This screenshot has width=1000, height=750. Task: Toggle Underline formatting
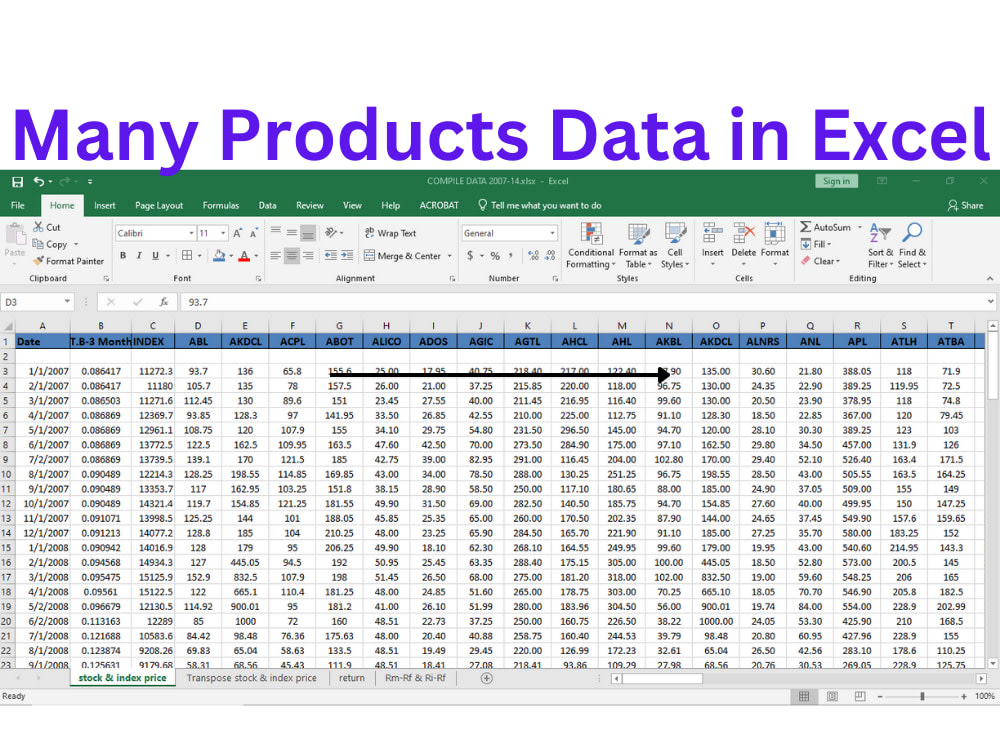[155, 256]
